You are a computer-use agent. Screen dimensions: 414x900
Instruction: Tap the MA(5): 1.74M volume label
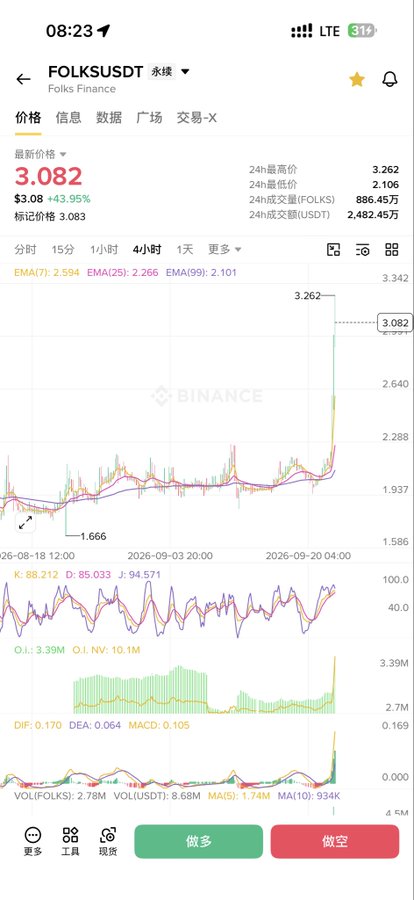tap(238, 796)
